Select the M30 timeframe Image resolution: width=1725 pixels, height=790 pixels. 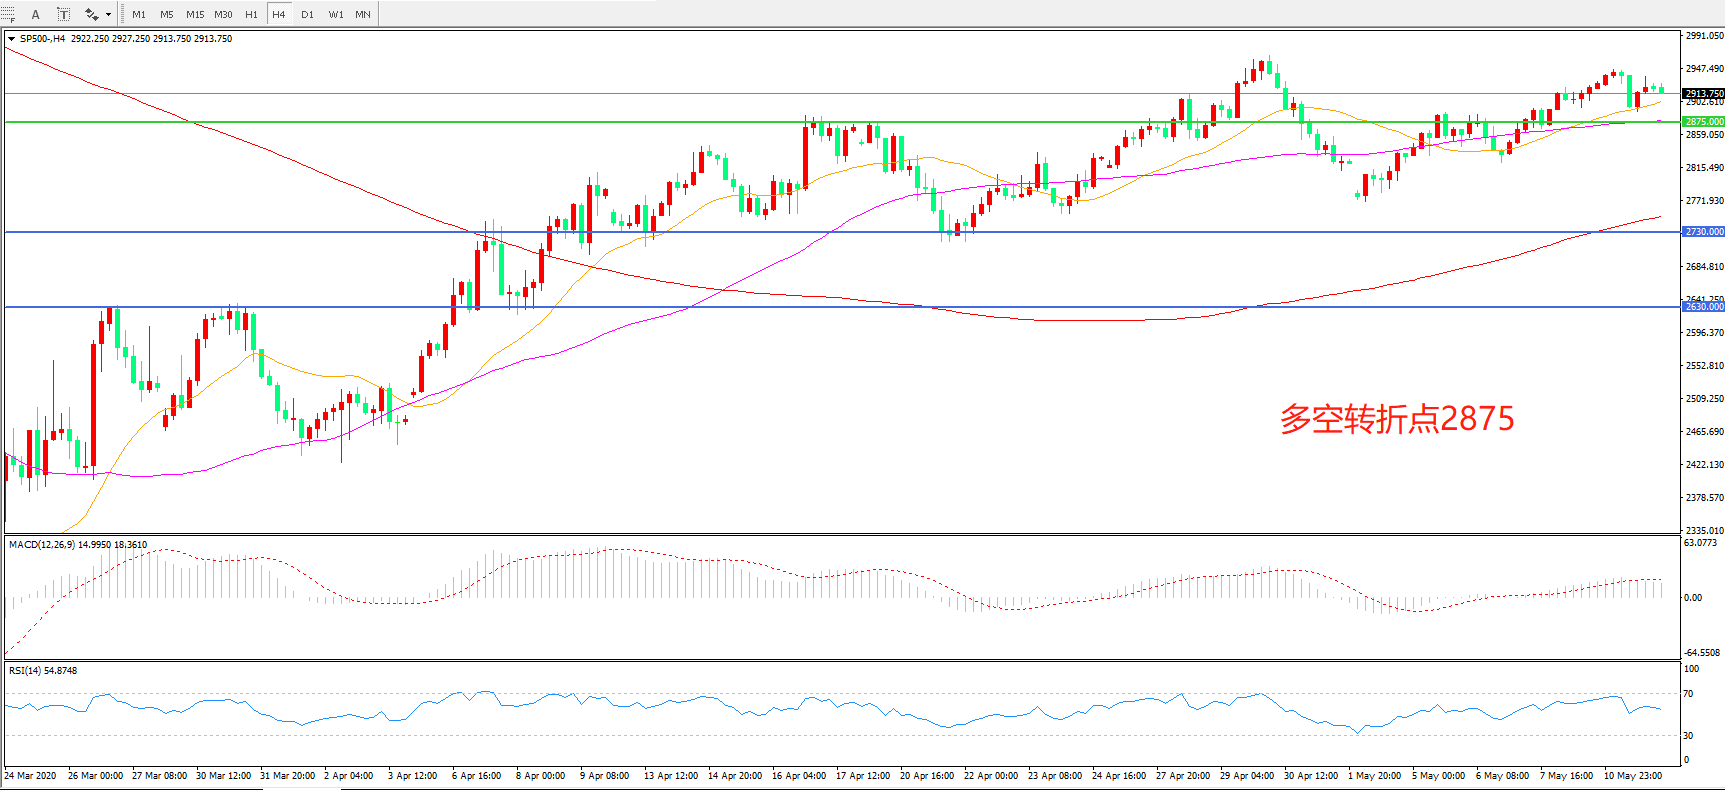click(223, 14)
